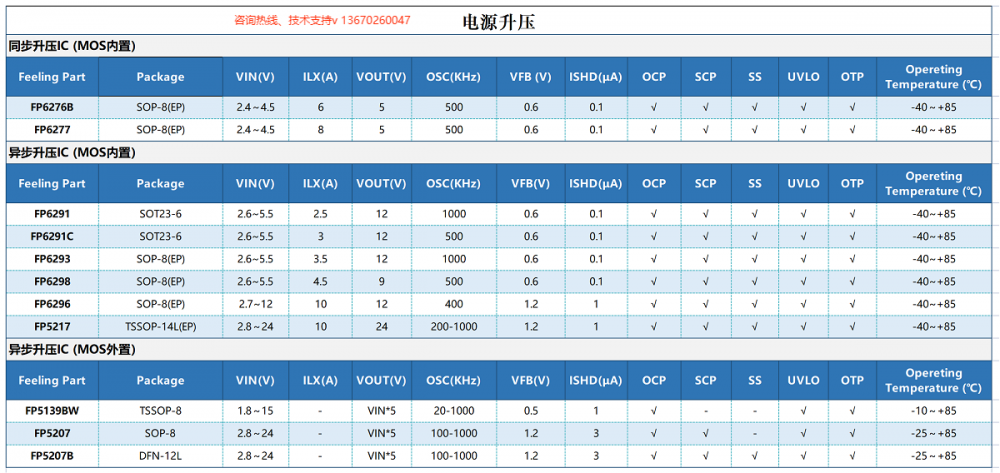
Task: Select part name FP5207
Action: 52,433
